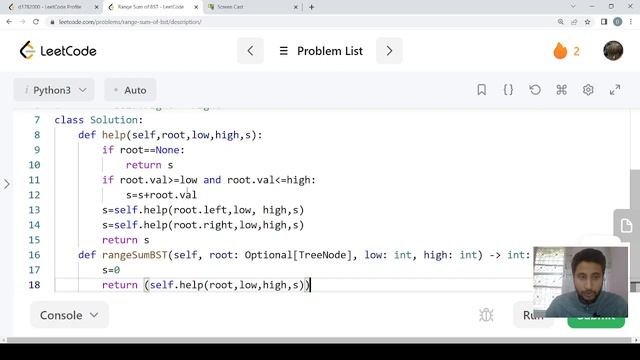
Task: Reload the page
Action: (x=36, y=22)
